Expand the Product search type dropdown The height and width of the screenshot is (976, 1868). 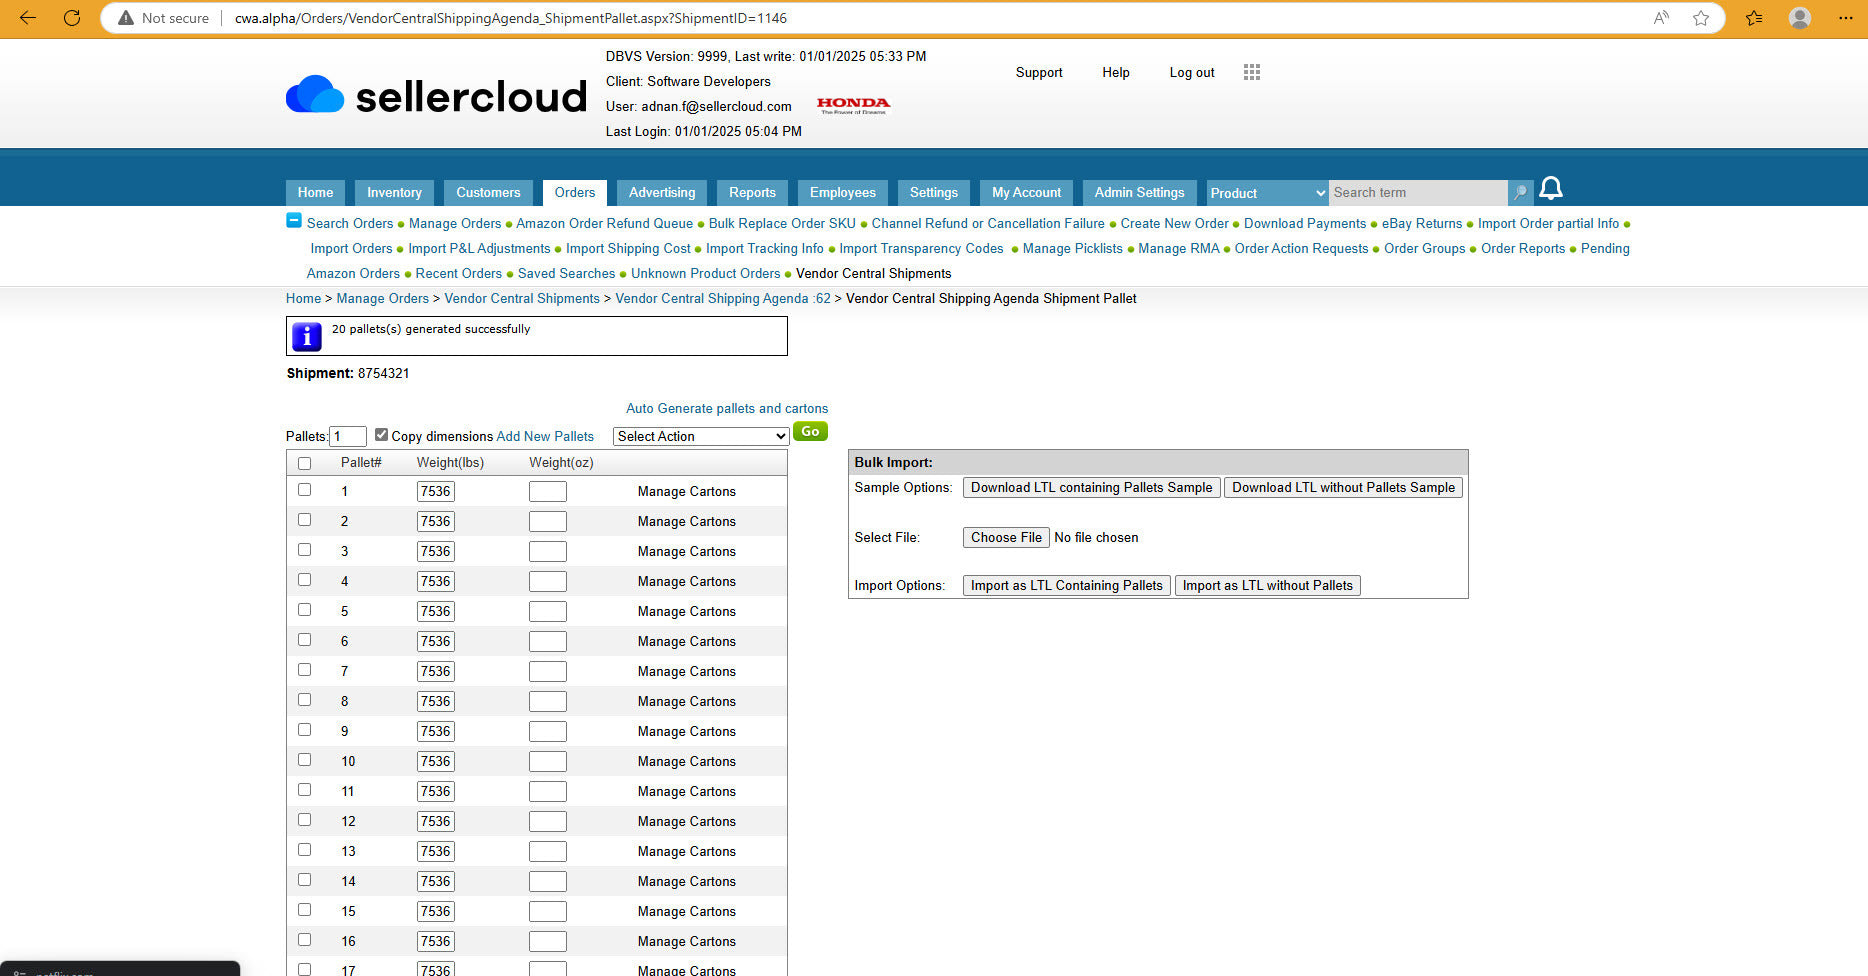(x=1267, y=193)
